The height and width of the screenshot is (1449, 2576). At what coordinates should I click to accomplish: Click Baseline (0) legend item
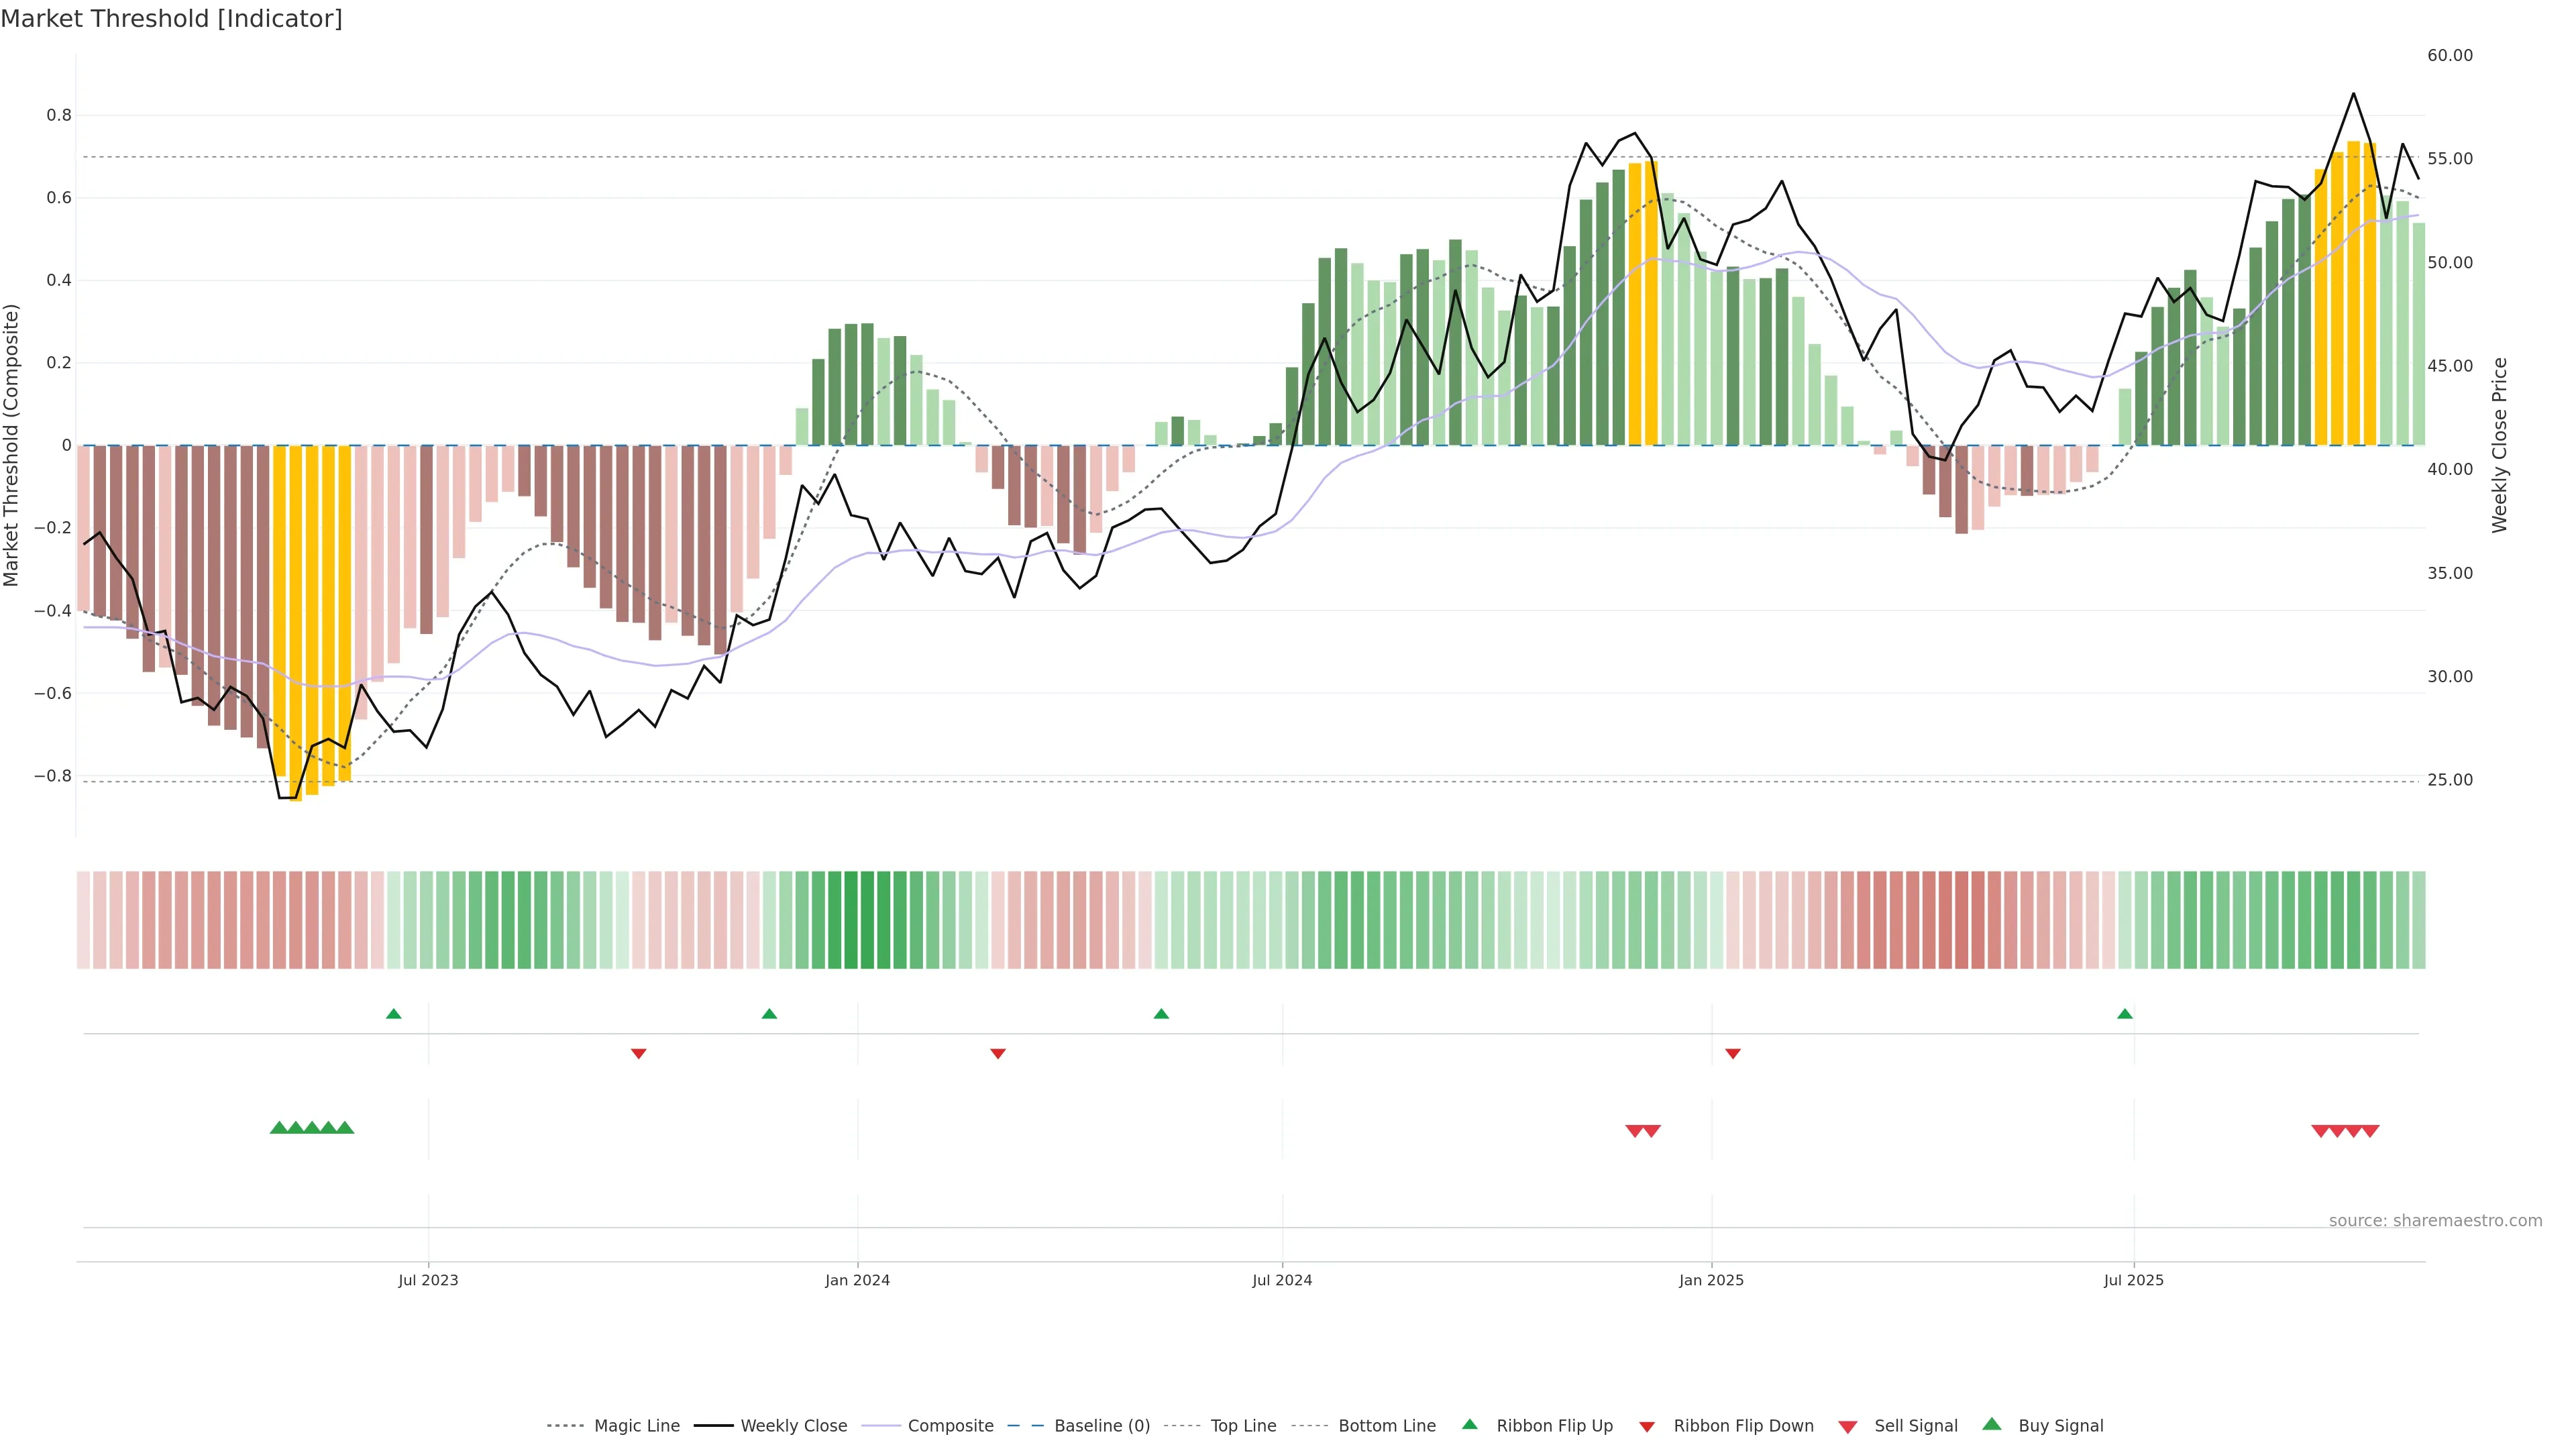[1102, 1426]
